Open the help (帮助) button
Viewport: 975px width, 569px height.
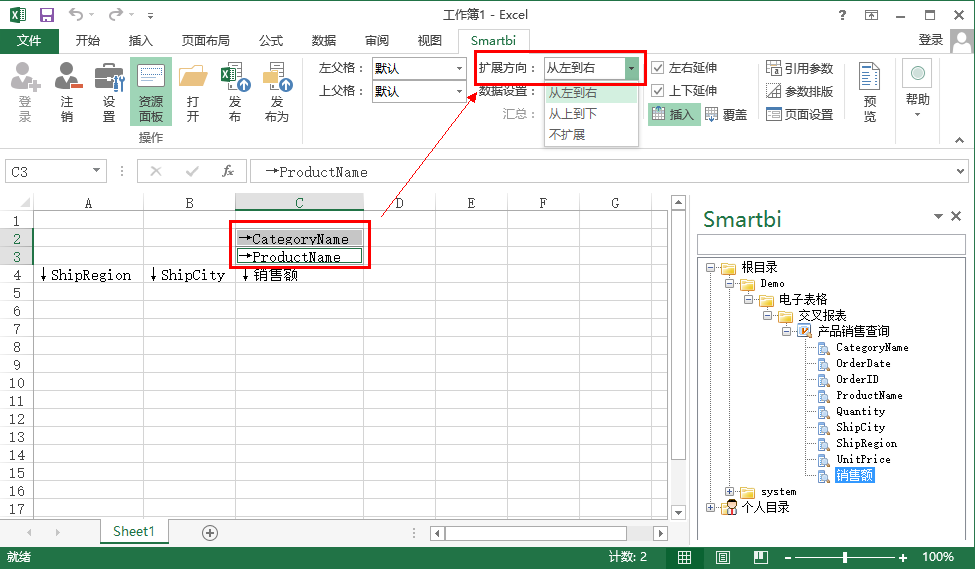pos(917,88)
